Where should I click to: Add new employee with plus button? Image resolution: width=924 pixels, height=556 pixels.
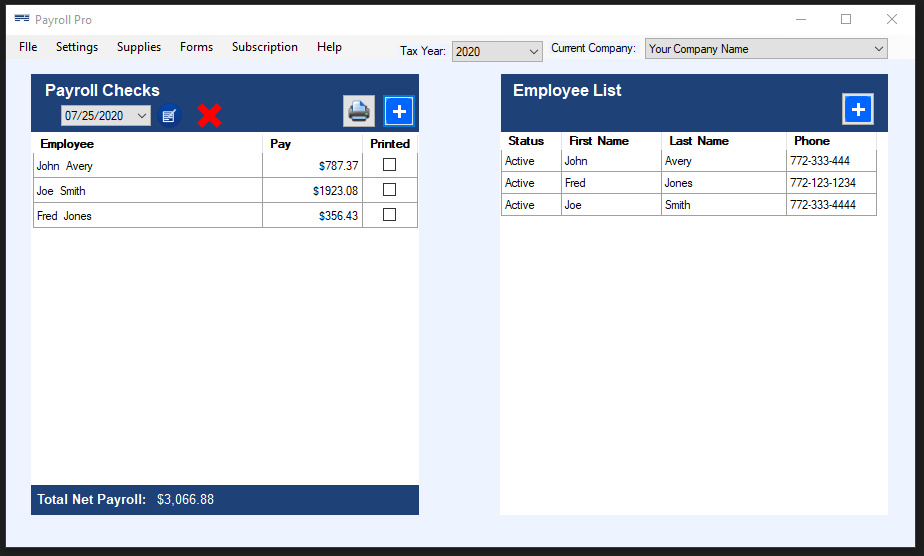click(x=857, y=110)
